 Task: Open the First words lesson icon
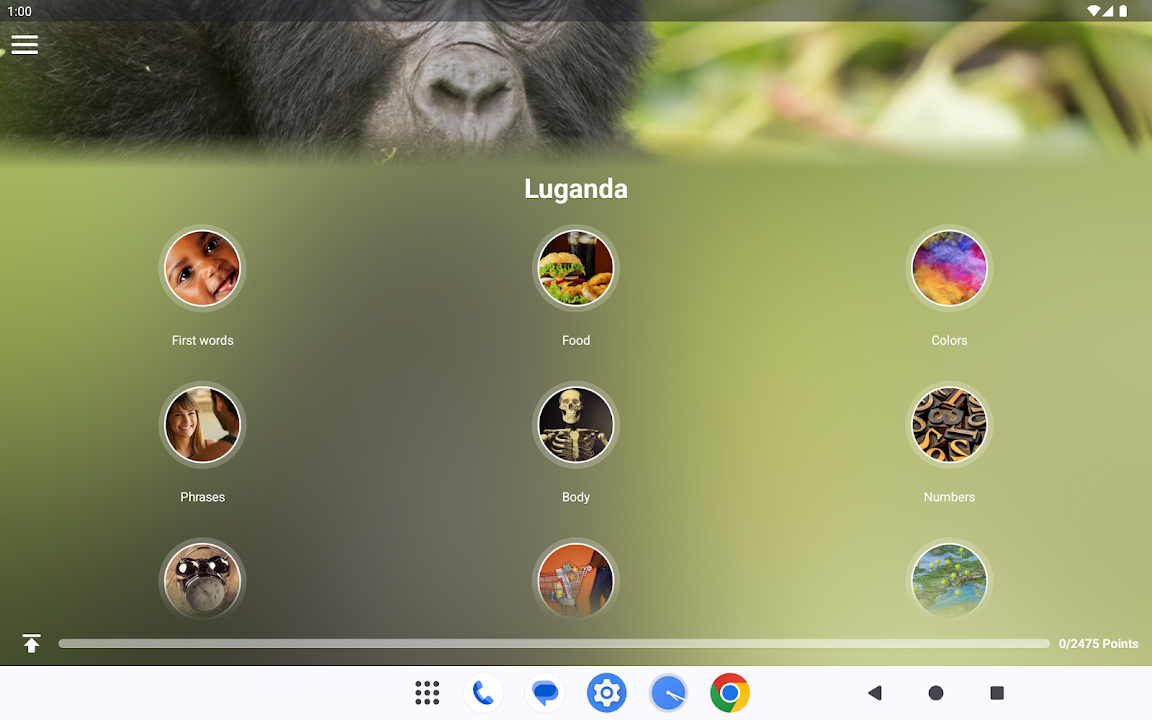tap(202, 268)
